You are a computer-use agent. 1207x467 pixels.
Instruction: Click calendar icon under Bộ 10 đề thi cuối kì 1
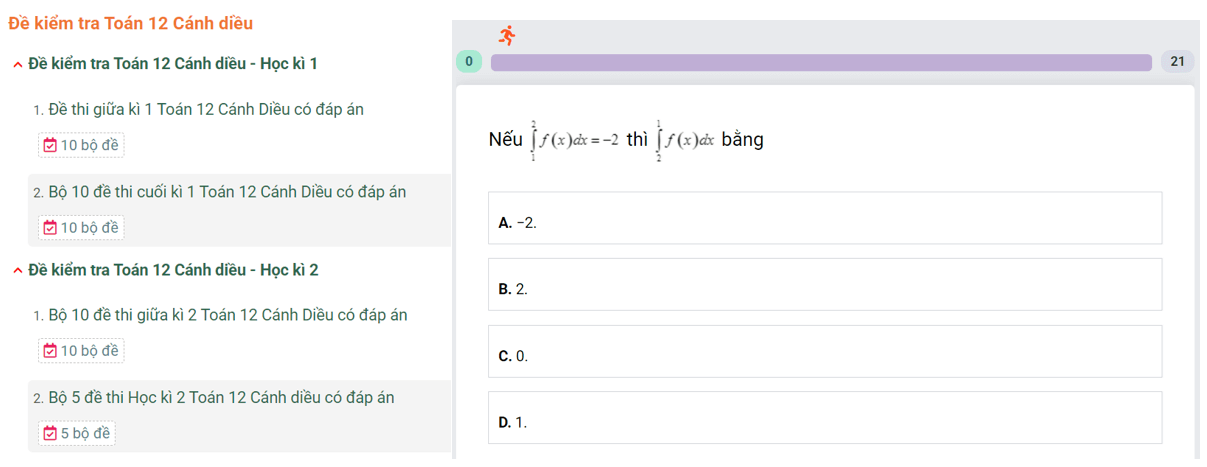click(x=50, y=228)
